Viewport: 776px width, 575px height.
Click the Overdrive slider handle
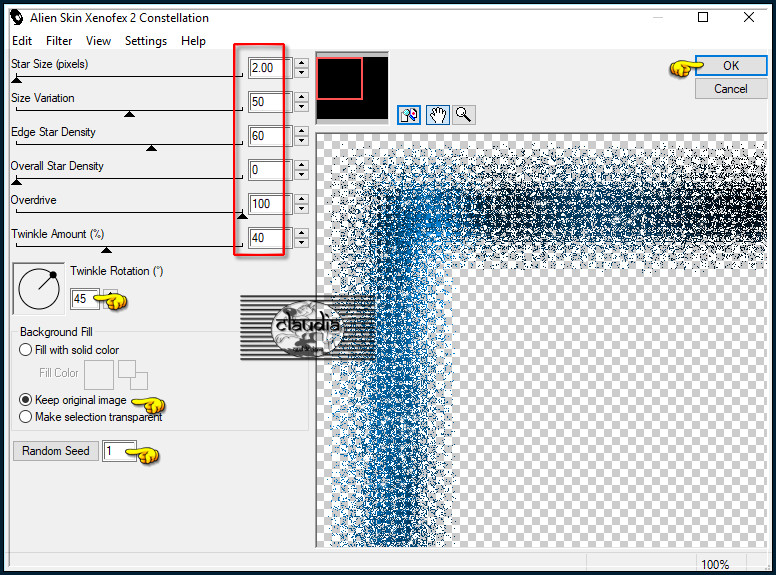click(242, 215)
